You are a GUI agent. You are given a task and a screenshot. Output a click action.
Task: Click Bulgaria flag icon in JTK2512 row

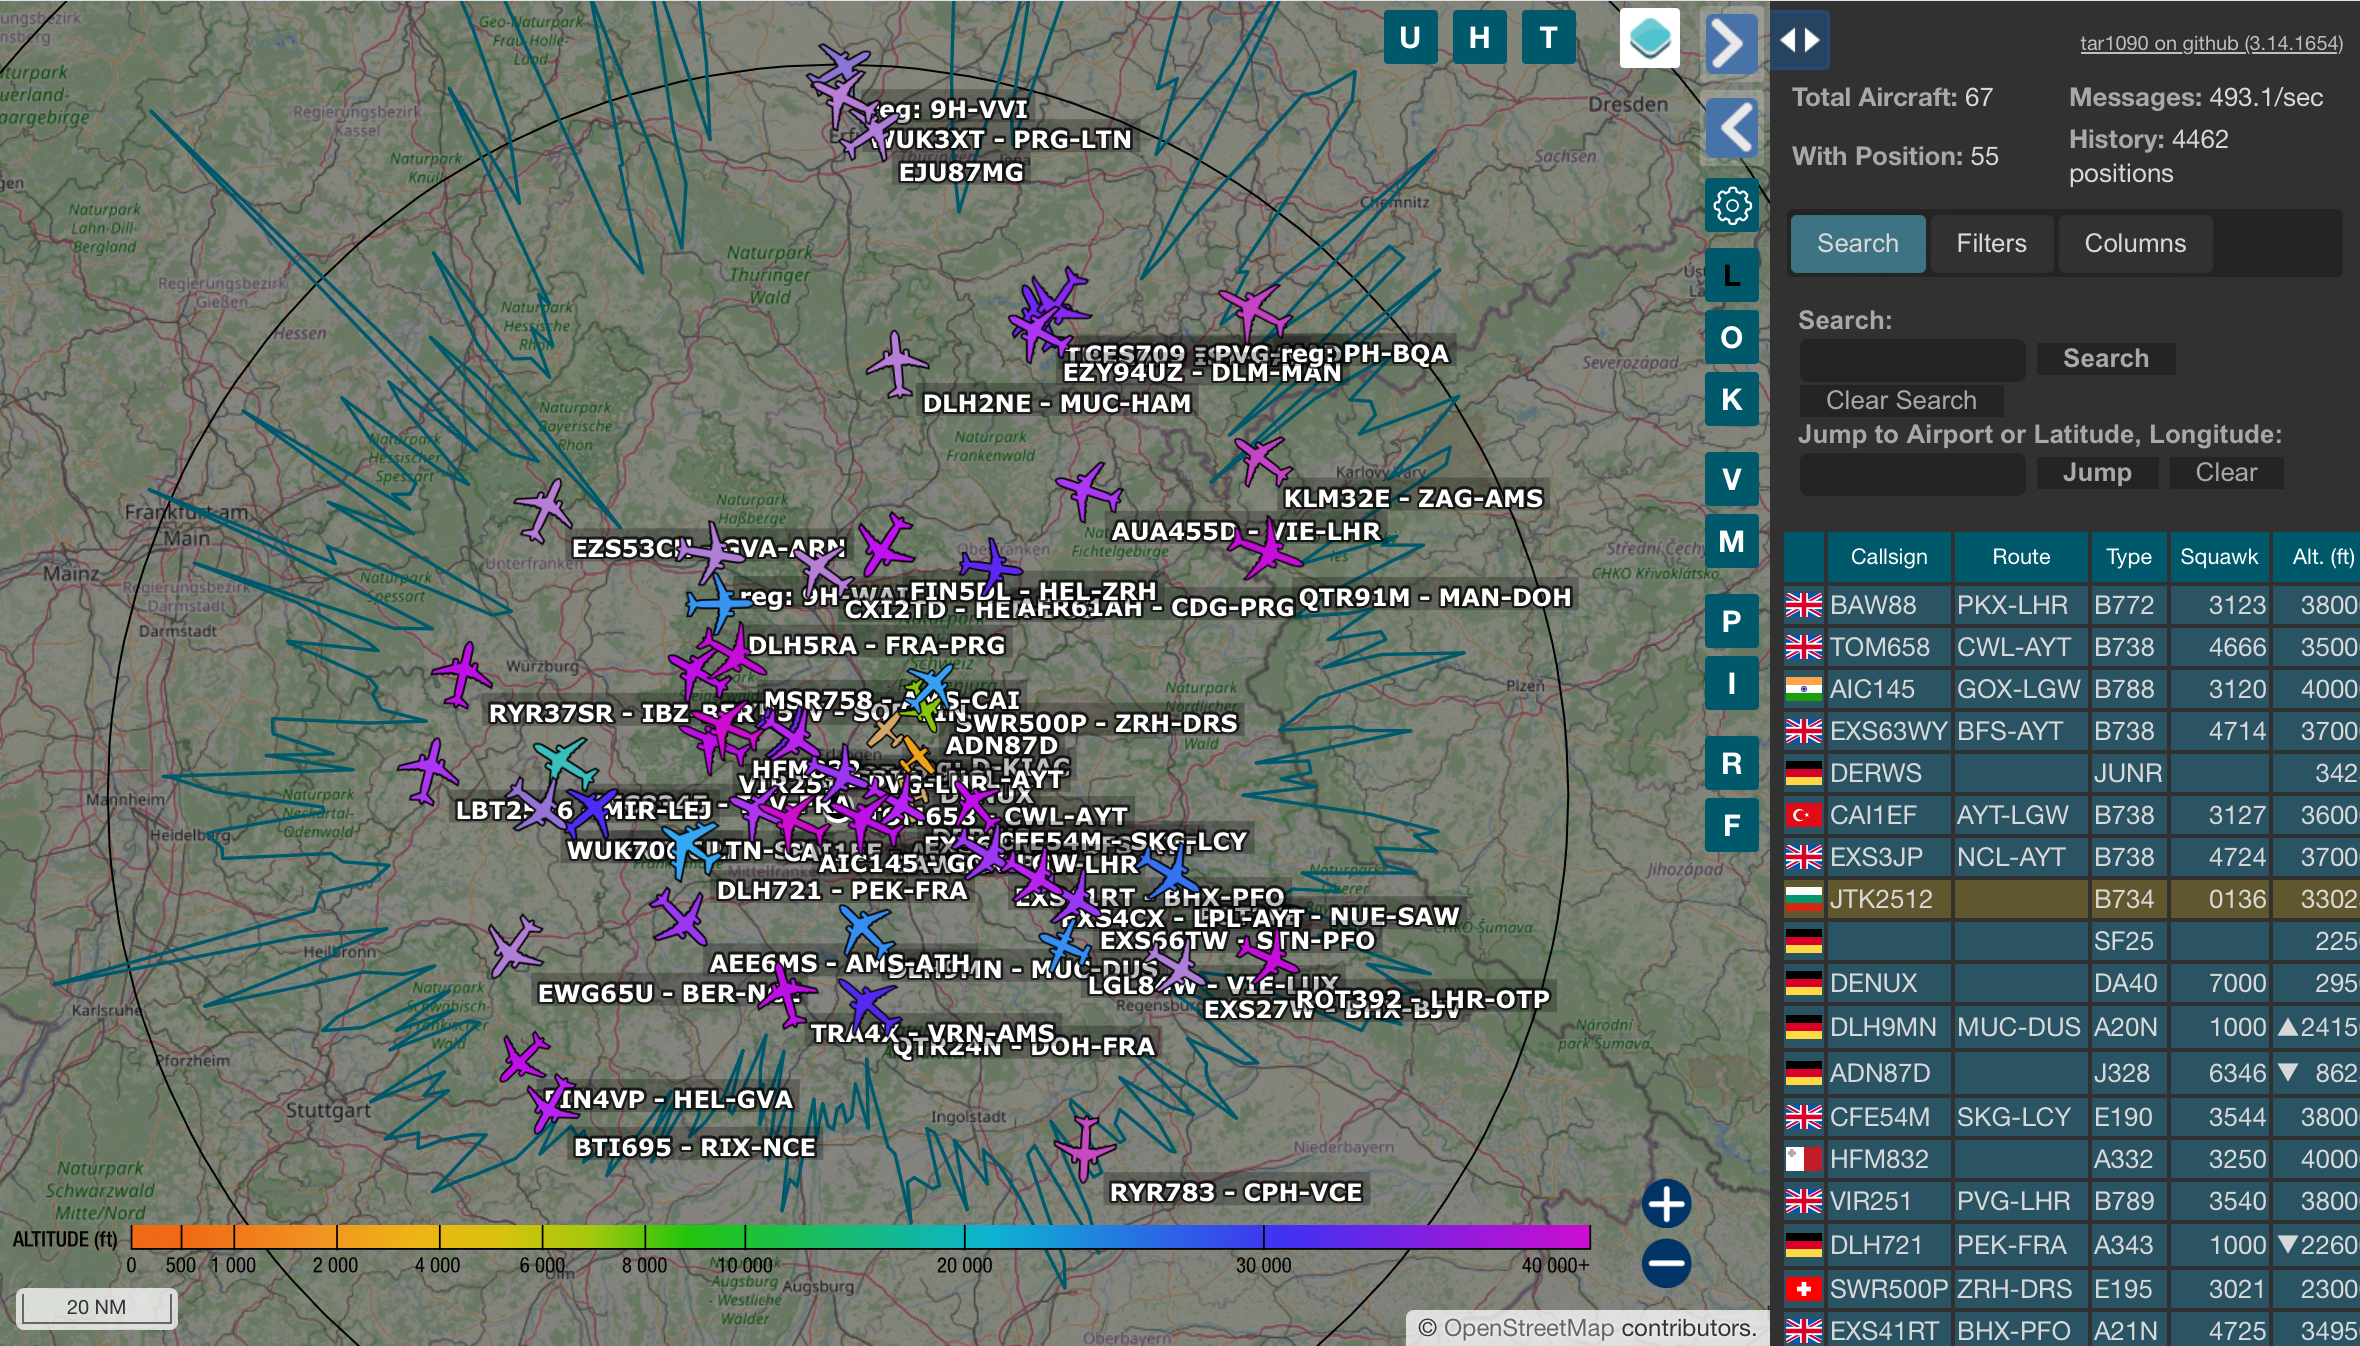pyautogui.click(x=1804, y=899)
